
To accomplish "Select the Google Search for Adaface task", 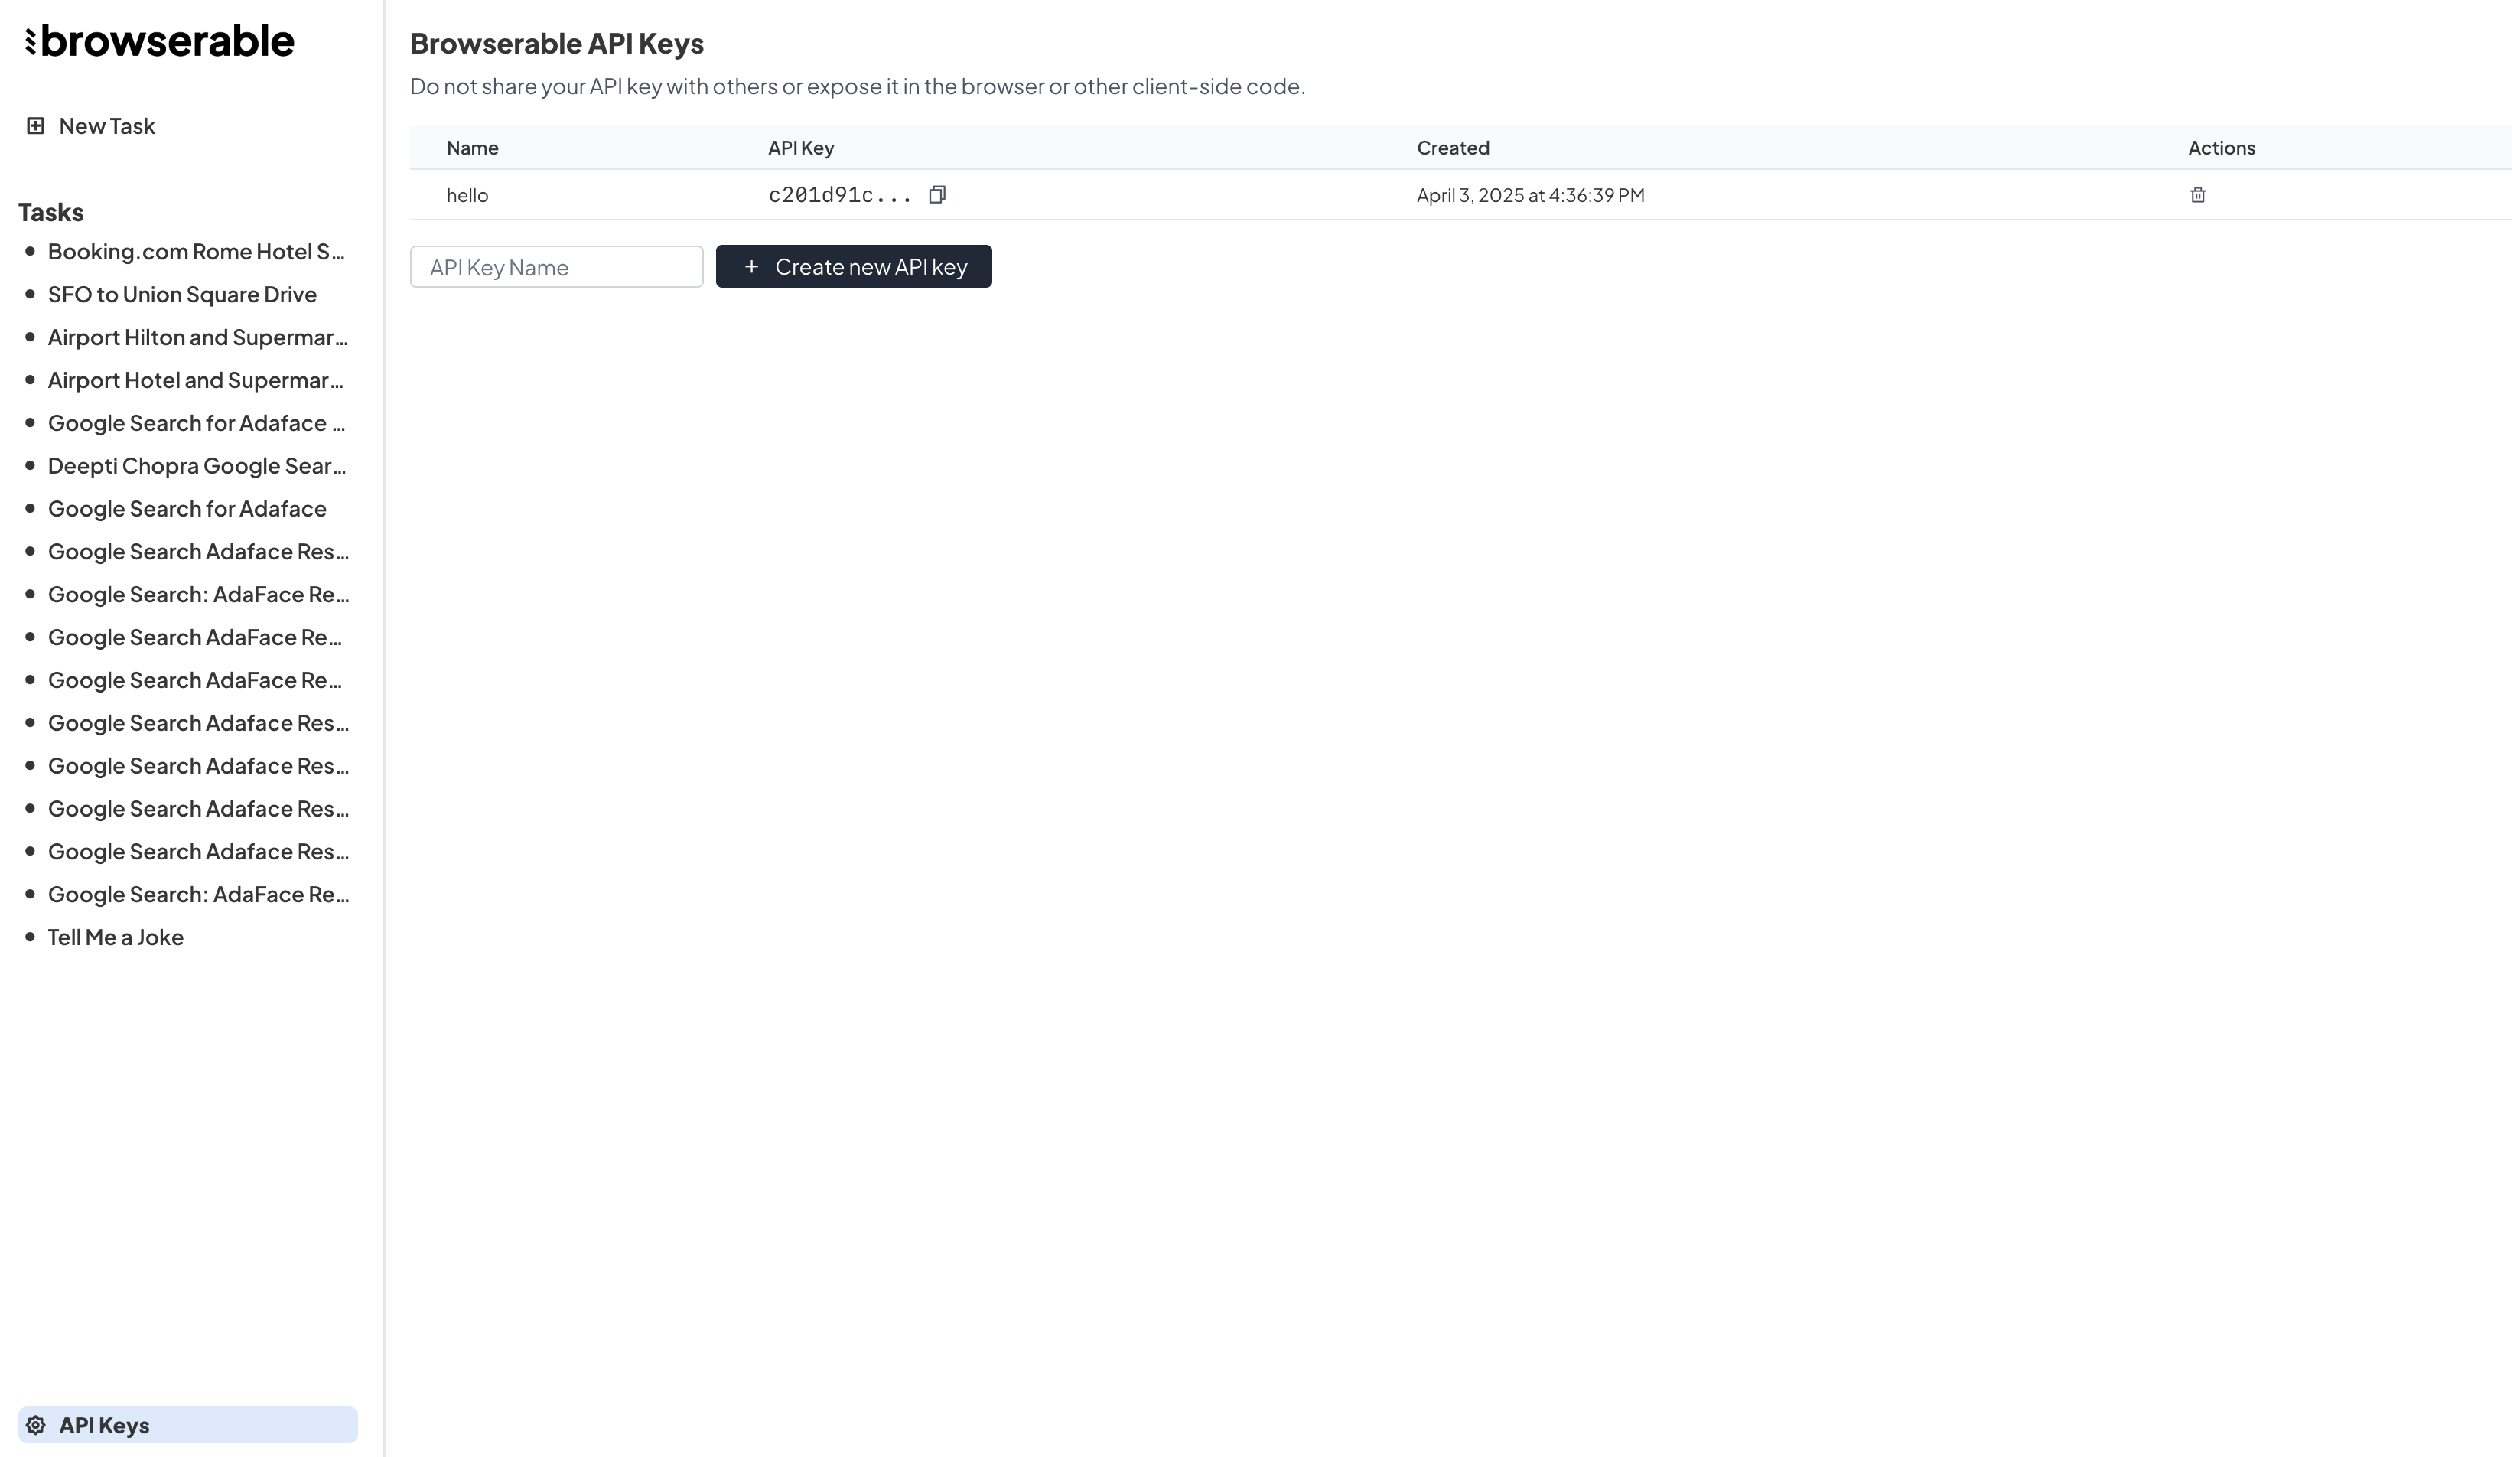I will click(187, 509).
